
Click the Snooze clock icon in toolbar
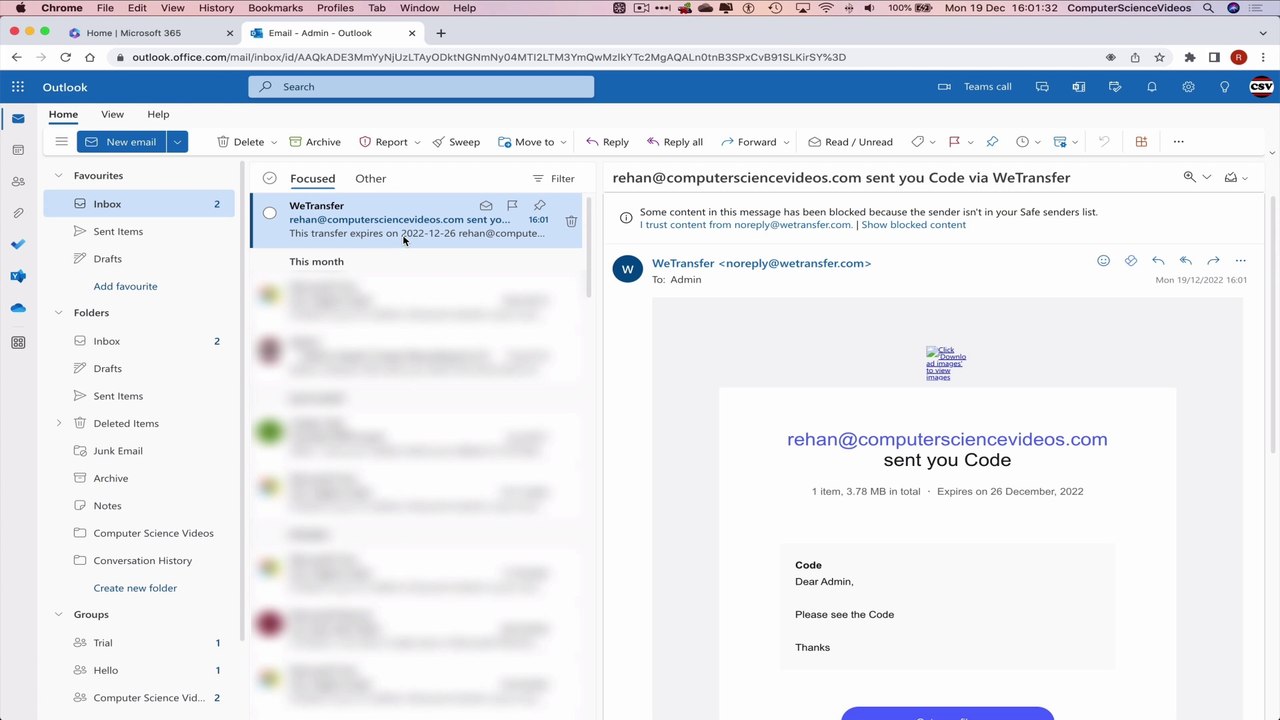coord(1022,142)
